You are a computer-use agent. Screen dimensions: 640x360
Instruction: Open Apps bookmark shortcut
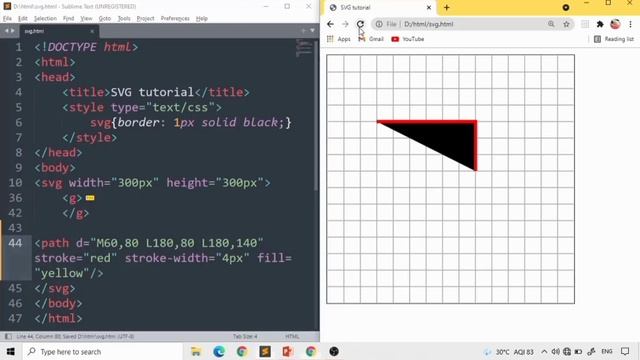pyautogui.click(x=339, y=39)
